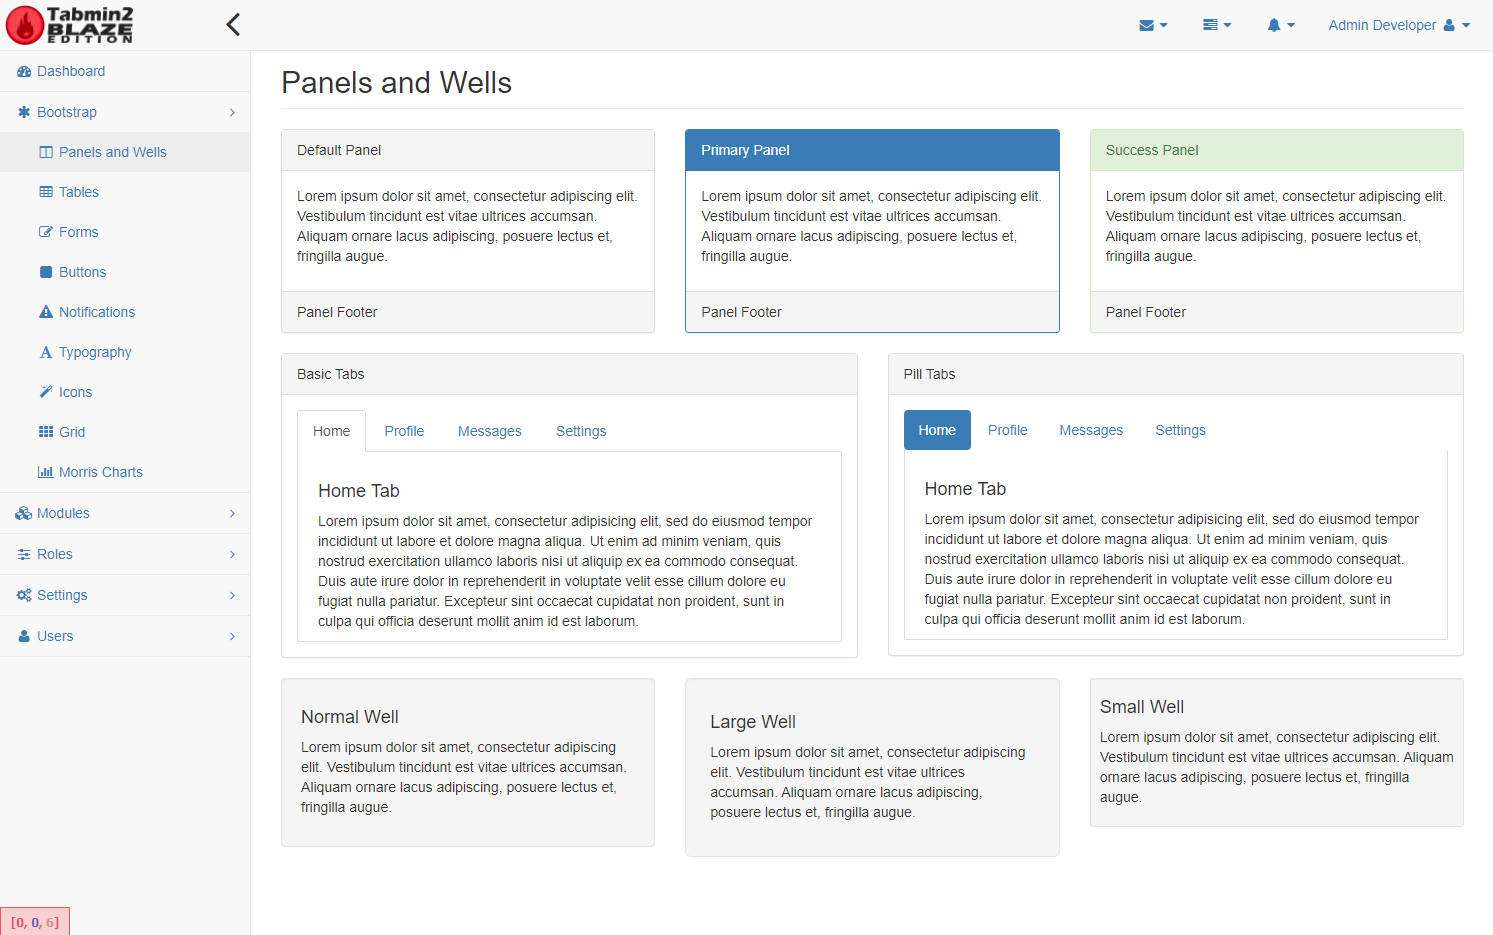1493x935 pixels.
Task: Open dropdown caret next to bell
Action: pyautogui.click(x=1291, y=26)
